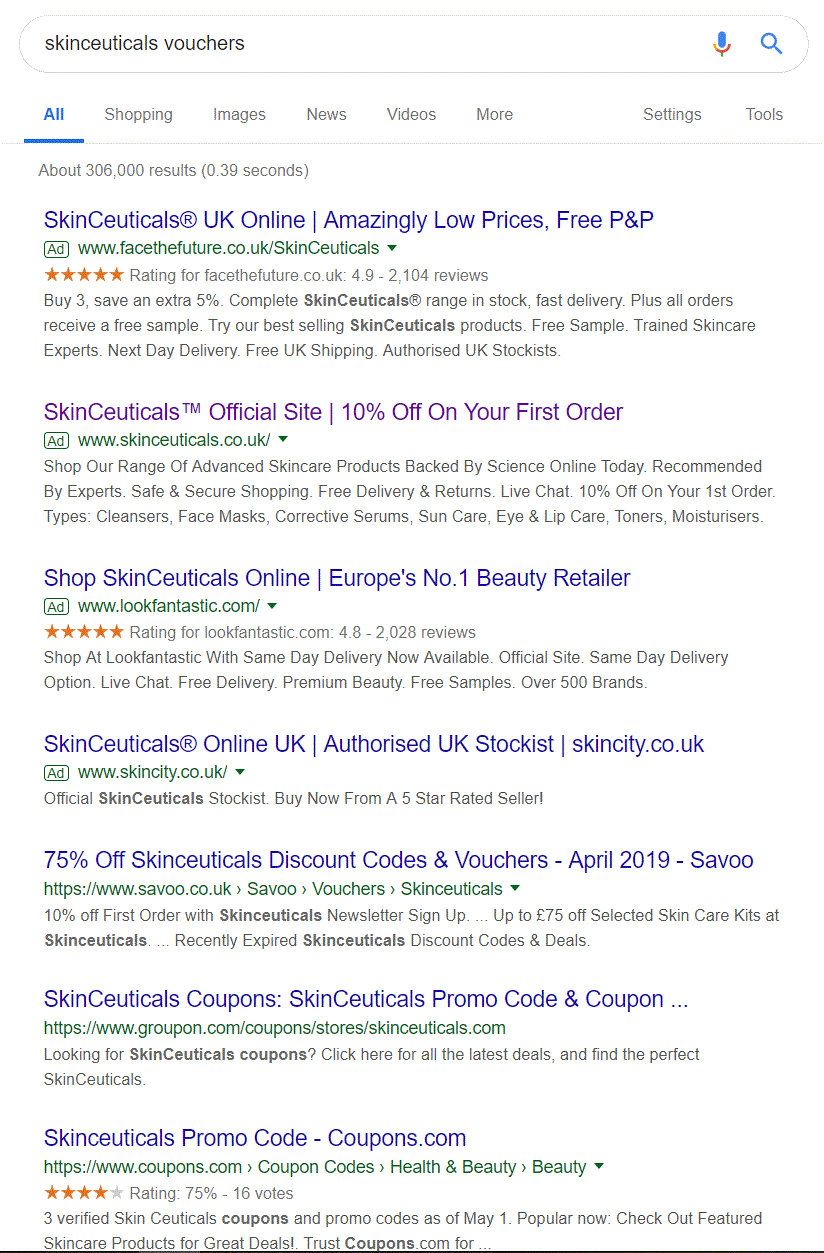Screen dimensions: 824x1253
Task: Expand the Savoo result URL dropdown arrow
Action: (x=515, y=888)
